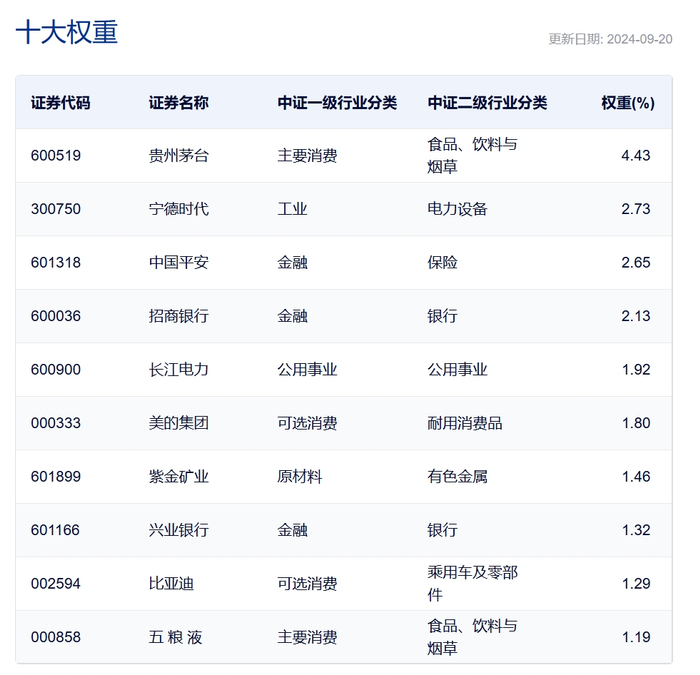Image resolution: width=700 pixels, height=675 pixels.
Task: Select the name 招商银行
Action: tap(179, 316)
